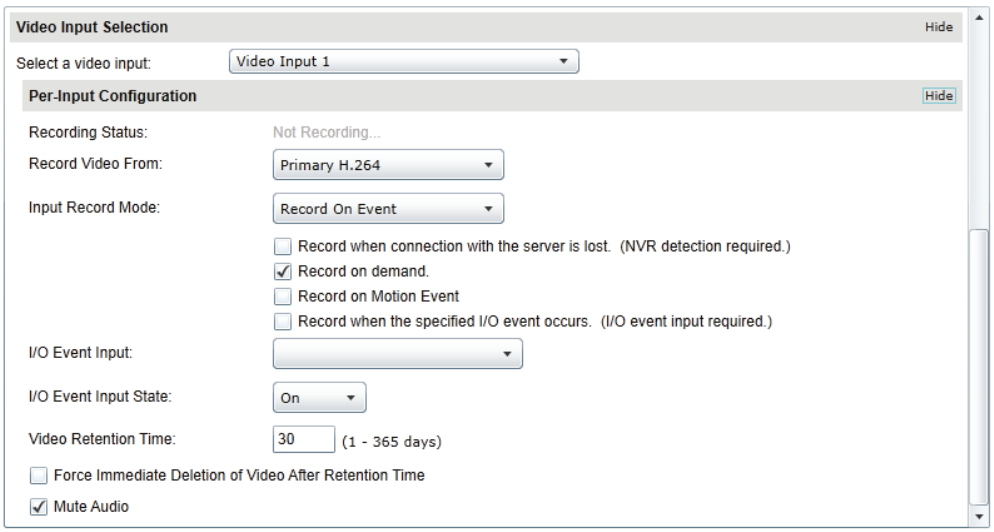Screen dimensions: 994x532
Task: Hide the Video Input Selection section
Action: 938,27
